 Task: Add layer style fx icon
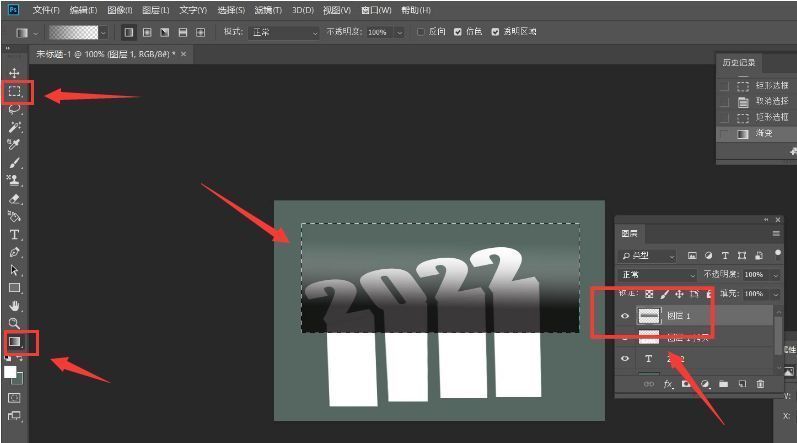[668, 384]
